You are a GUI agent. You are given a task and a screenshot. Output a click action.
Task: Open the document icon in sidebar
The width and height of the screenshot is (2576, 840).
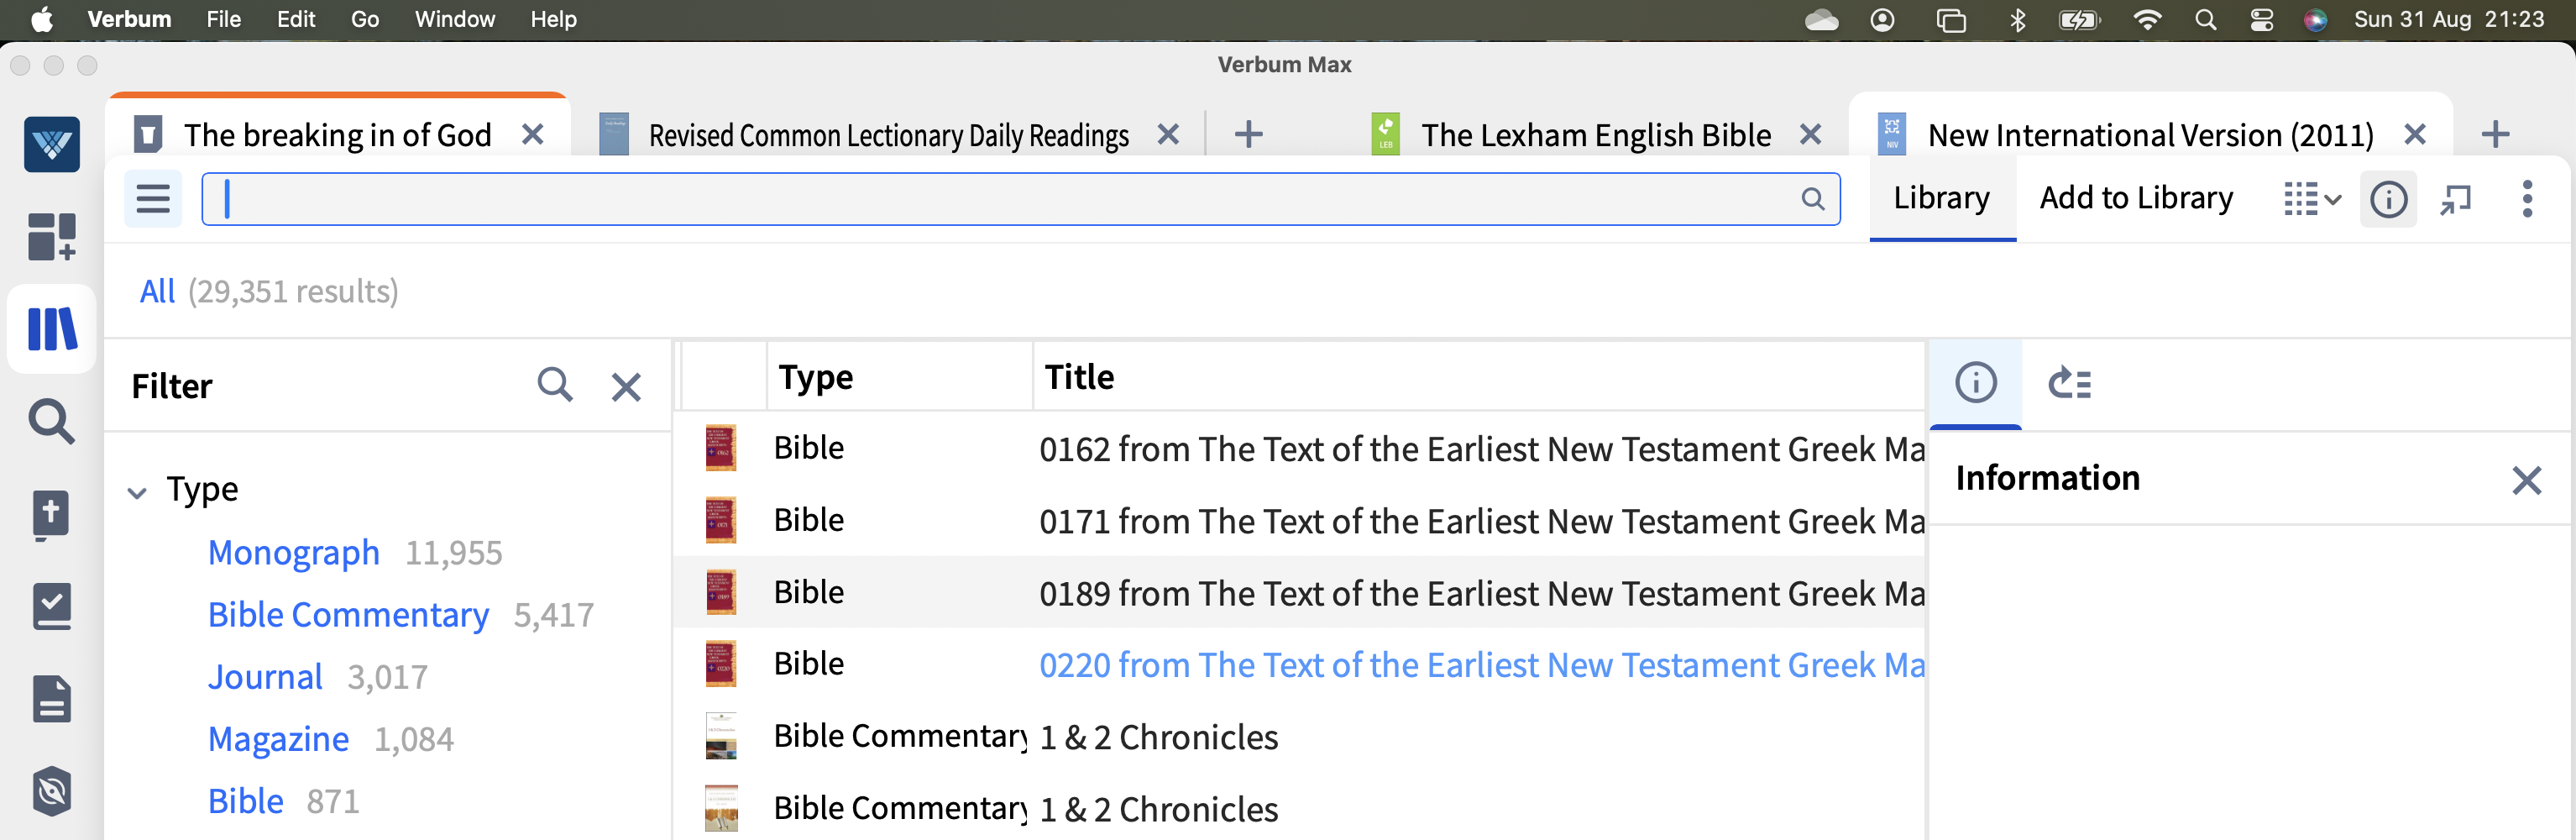point(52,699)
